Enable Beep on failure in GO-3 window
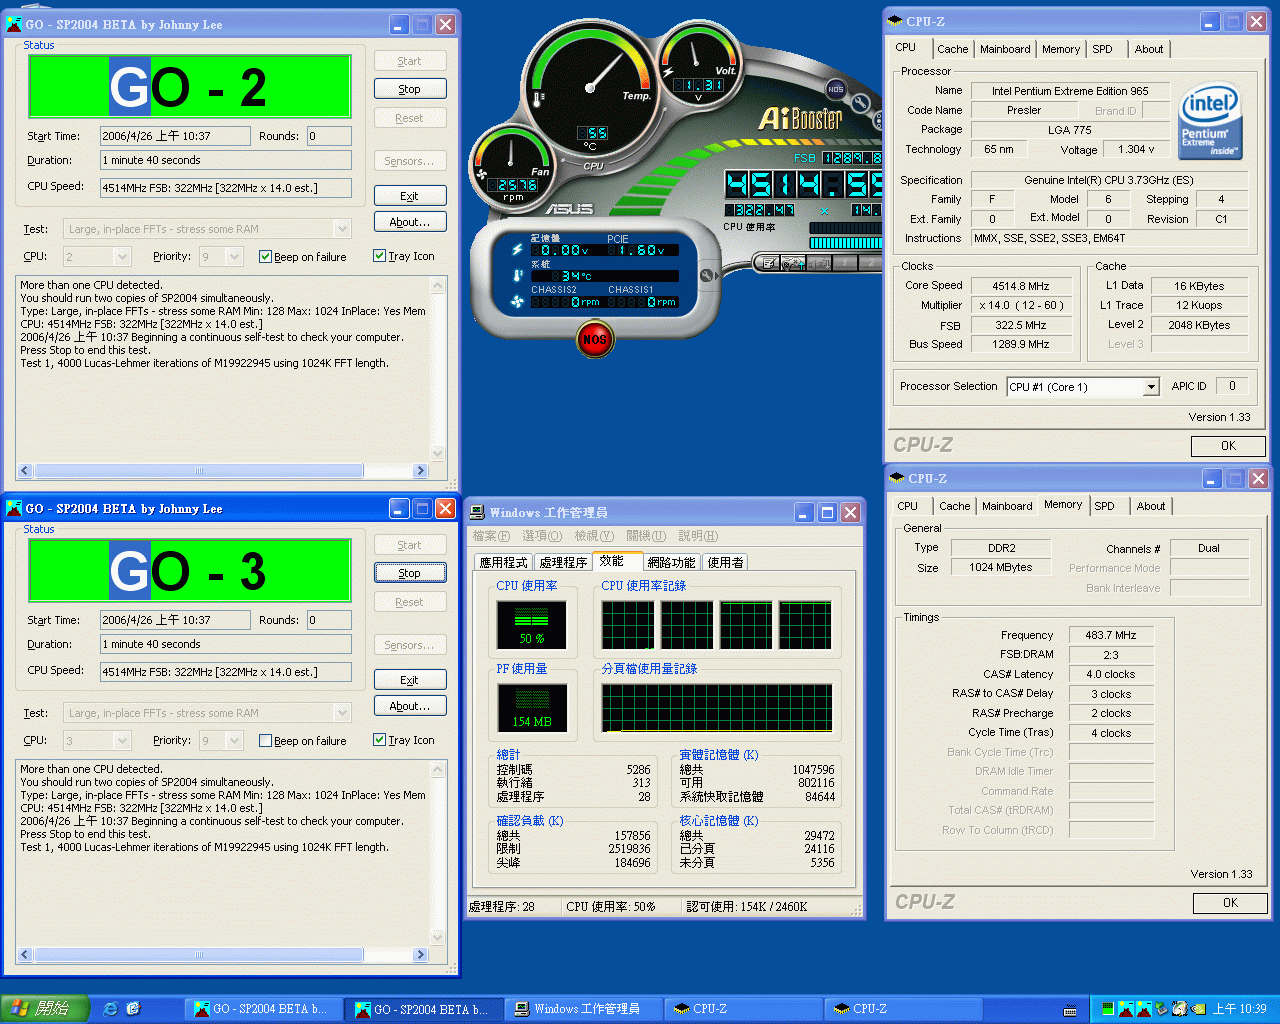 click(266, 741)
